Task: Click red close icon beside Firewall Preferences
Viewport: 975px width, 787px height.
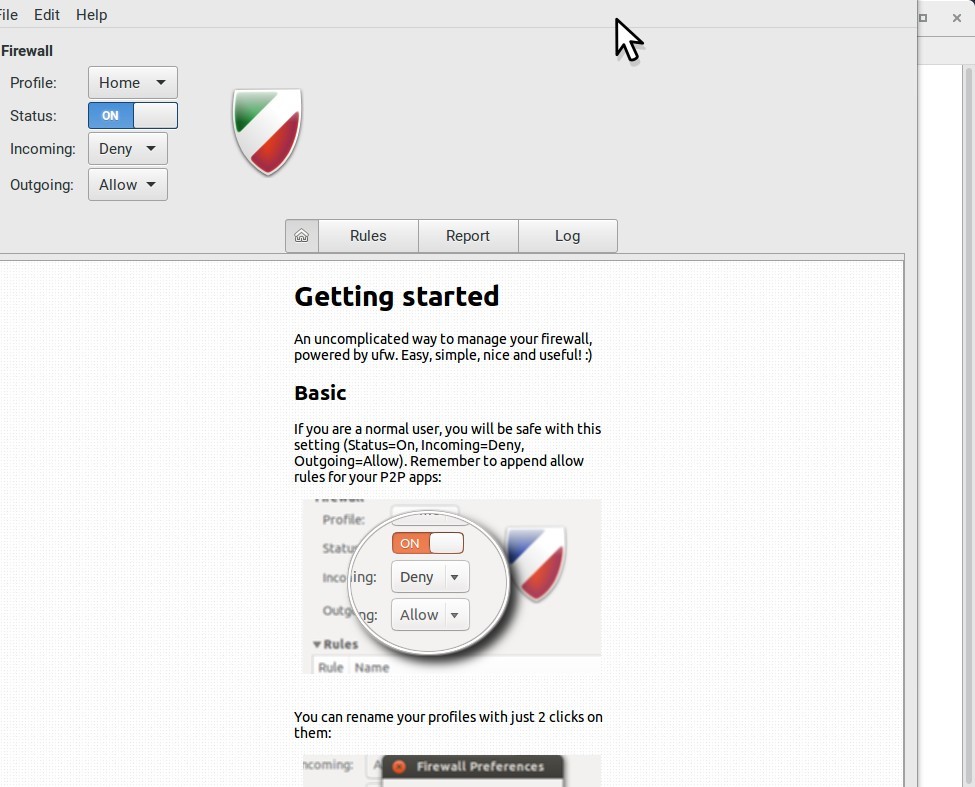Action: (x=398, y=767)
